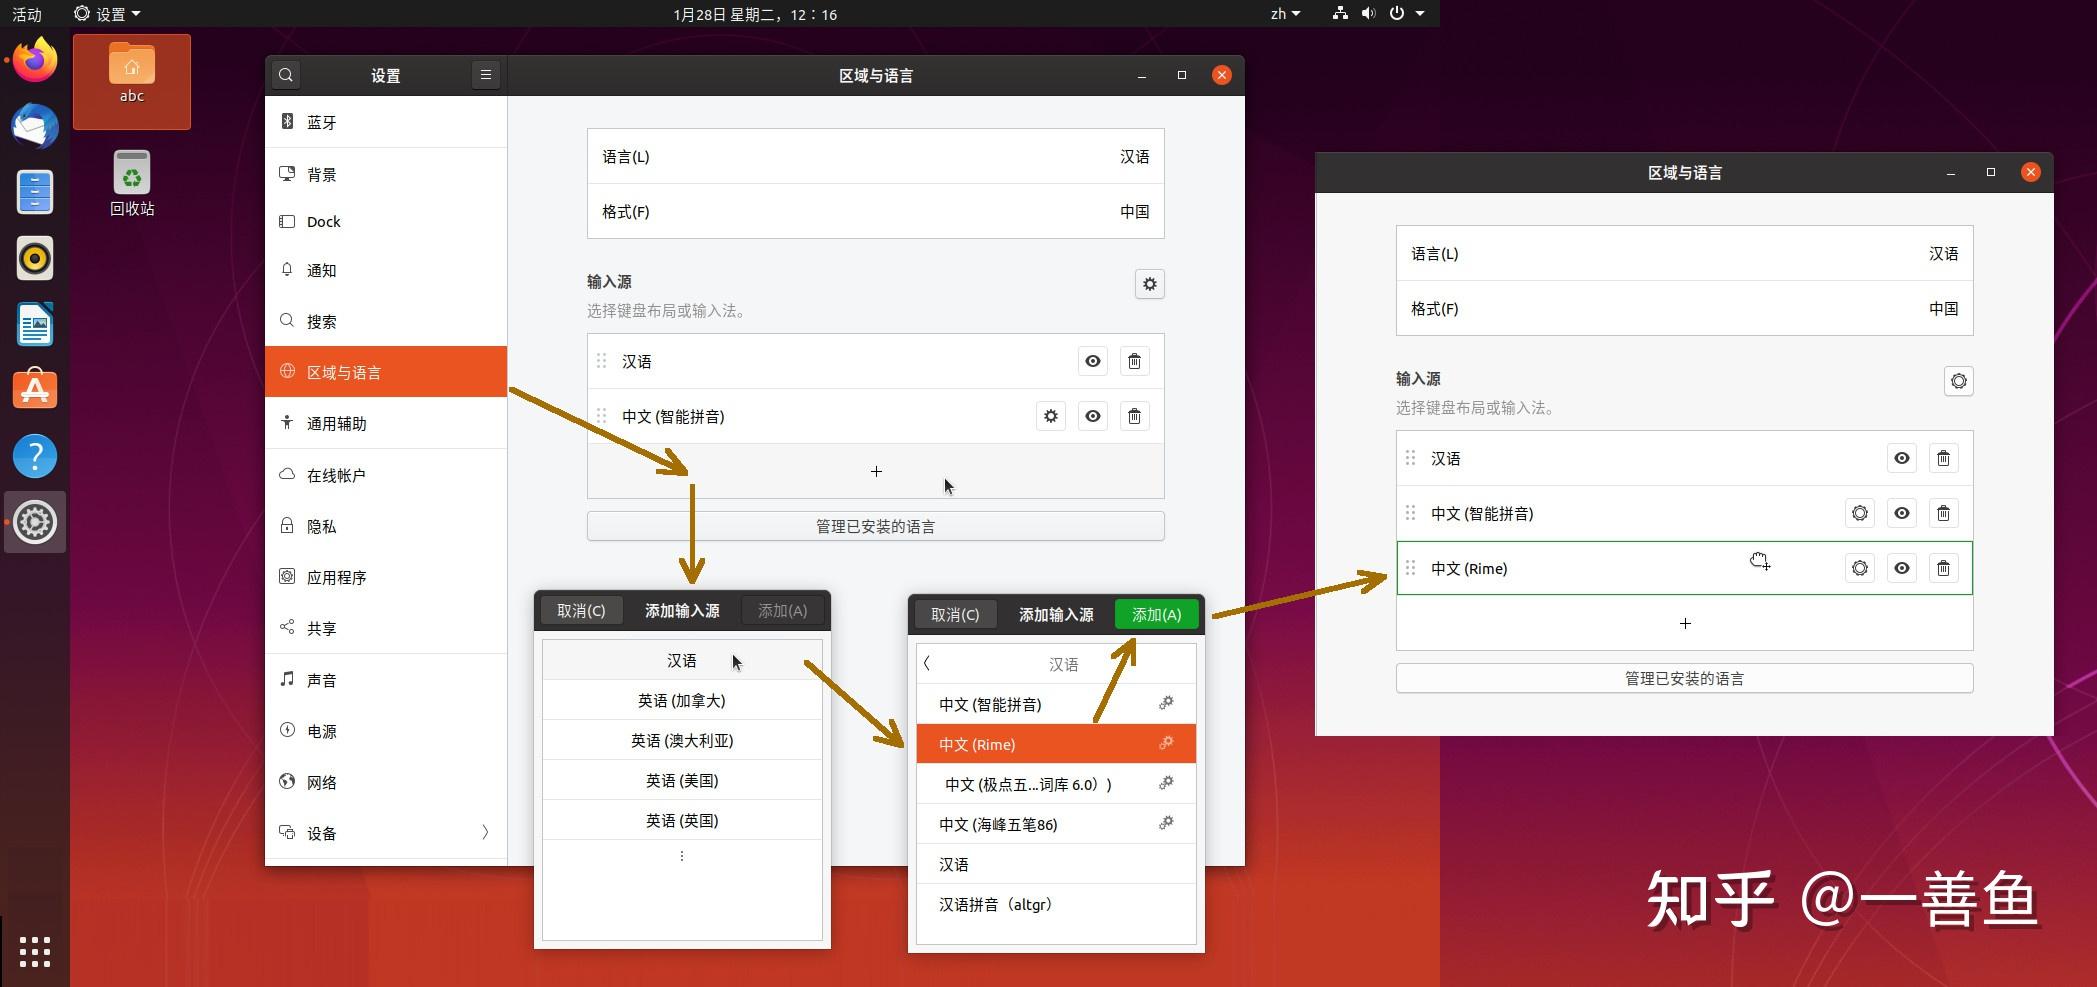This screenshot has width=2097, height=987.
Task: Open 格式(F) selector in Settings window
Action: coord(876,212)
